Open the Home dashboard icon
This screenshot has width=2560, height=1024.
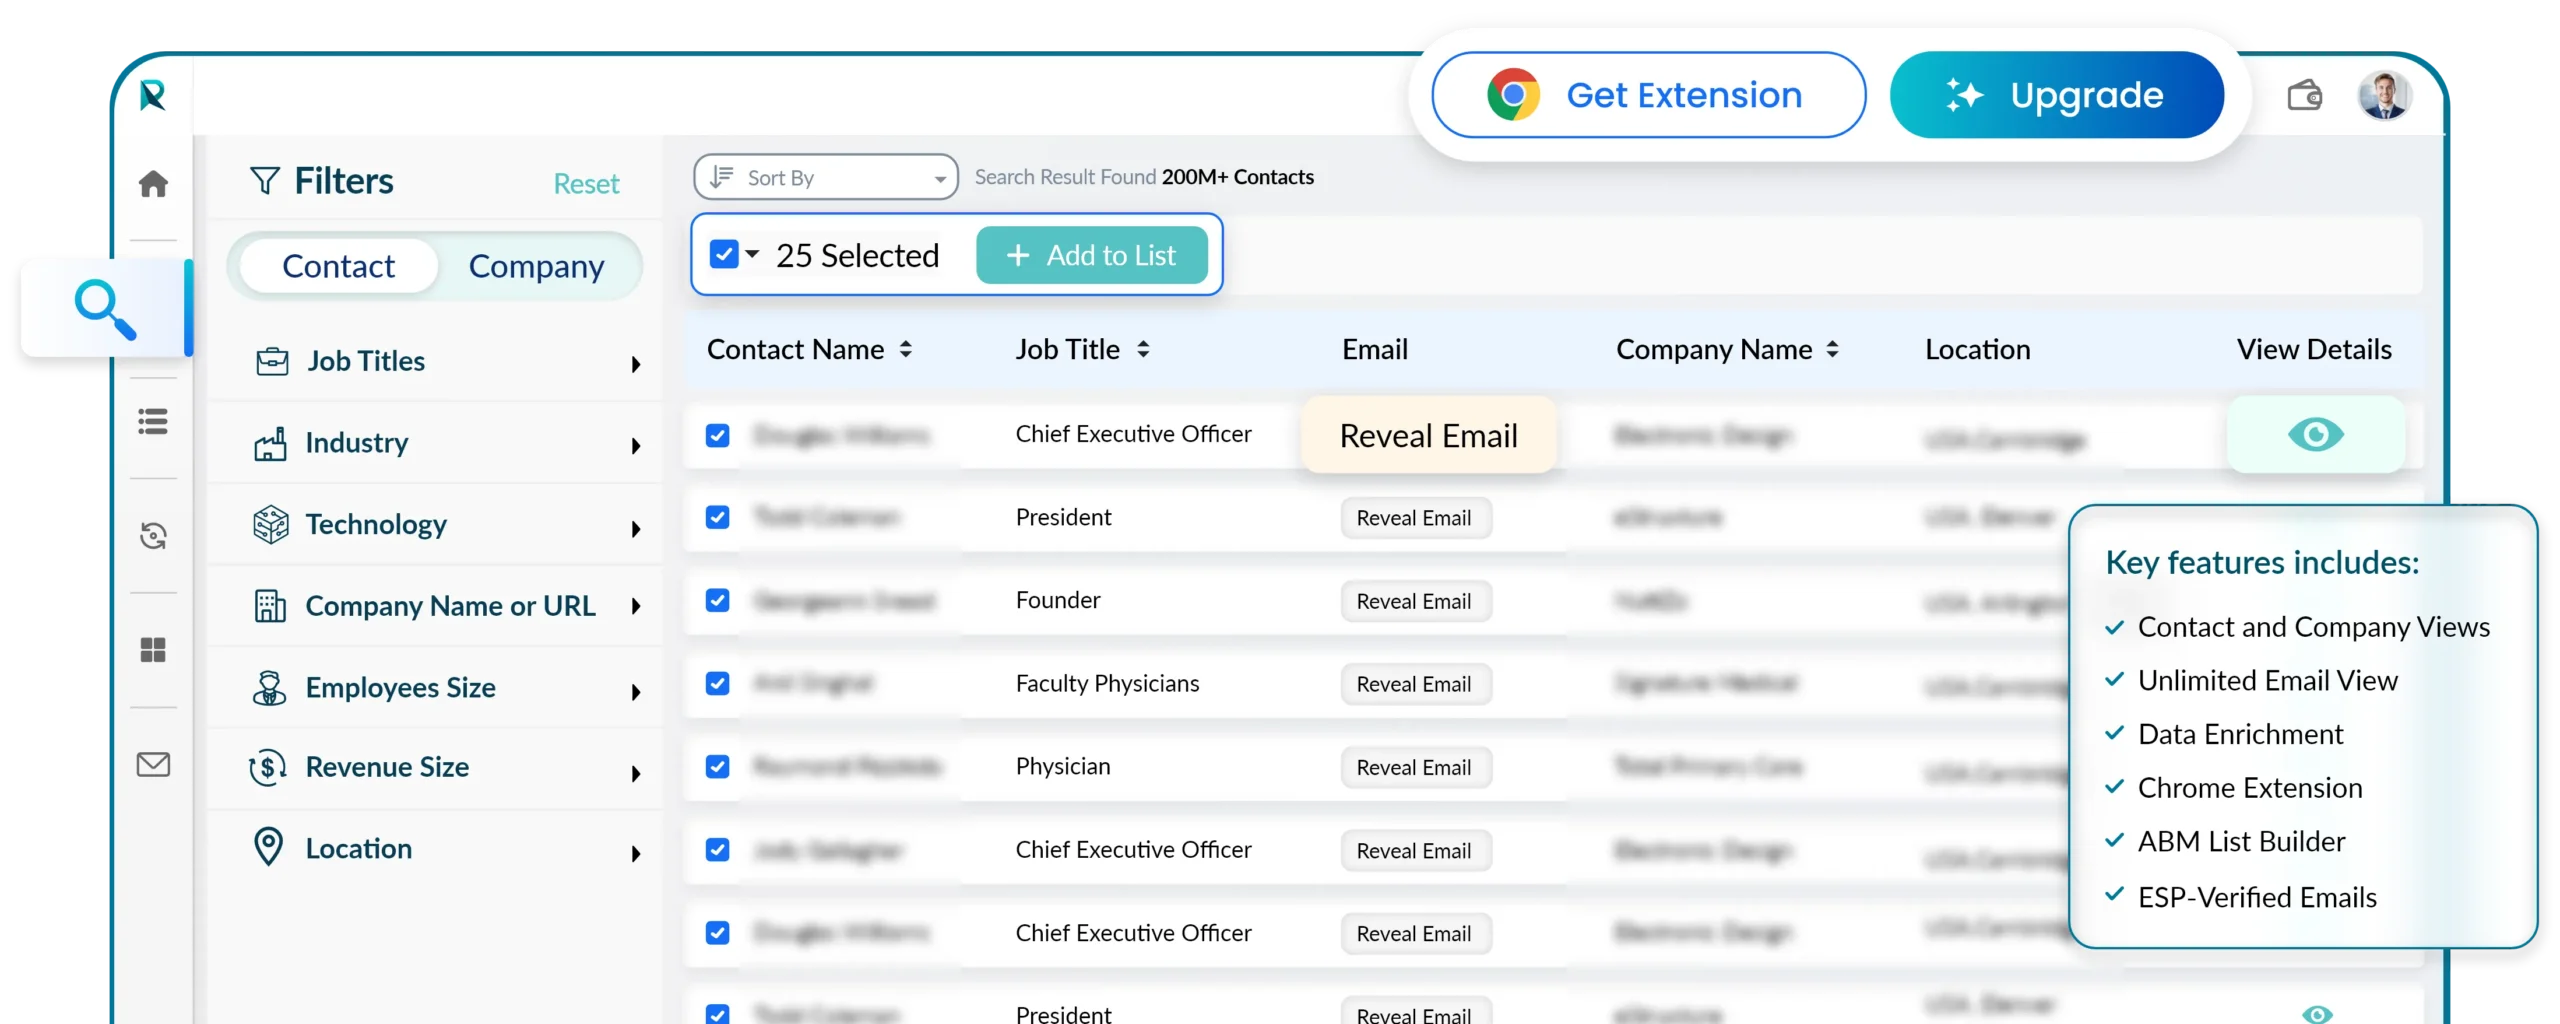tap(153, 183)
